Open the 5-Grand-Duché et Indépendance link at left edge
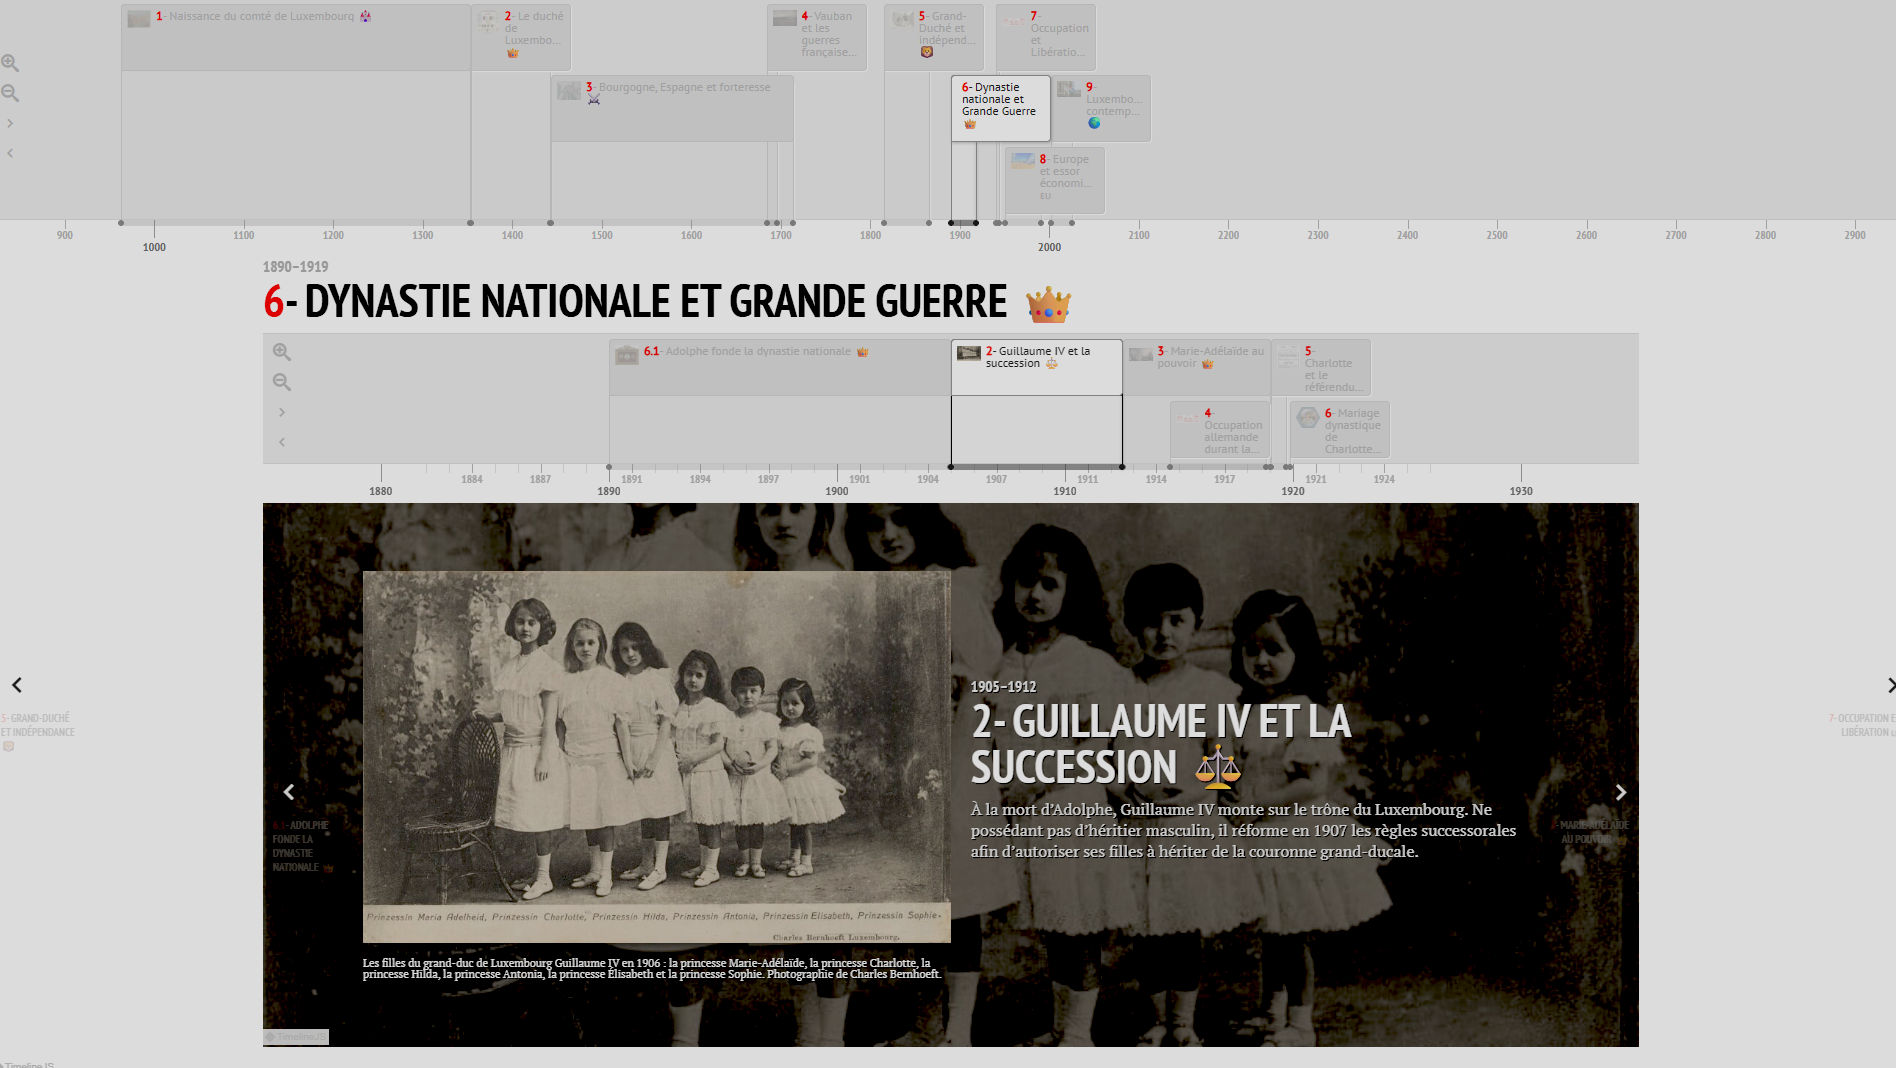This screenshot has width=1896, height=1068. 37,731
